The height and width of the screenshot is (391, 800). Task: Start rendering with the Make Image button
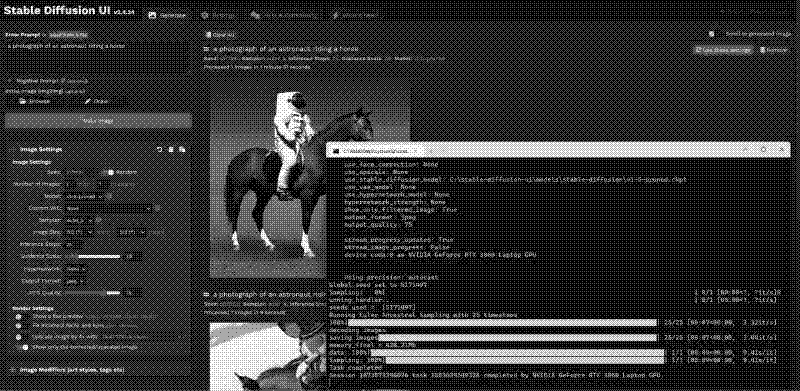(98, 120)
